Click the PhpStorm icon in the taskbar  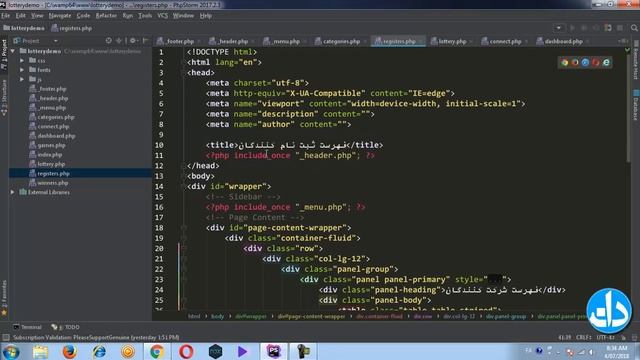pyautogui.click(x=273, y=351)
